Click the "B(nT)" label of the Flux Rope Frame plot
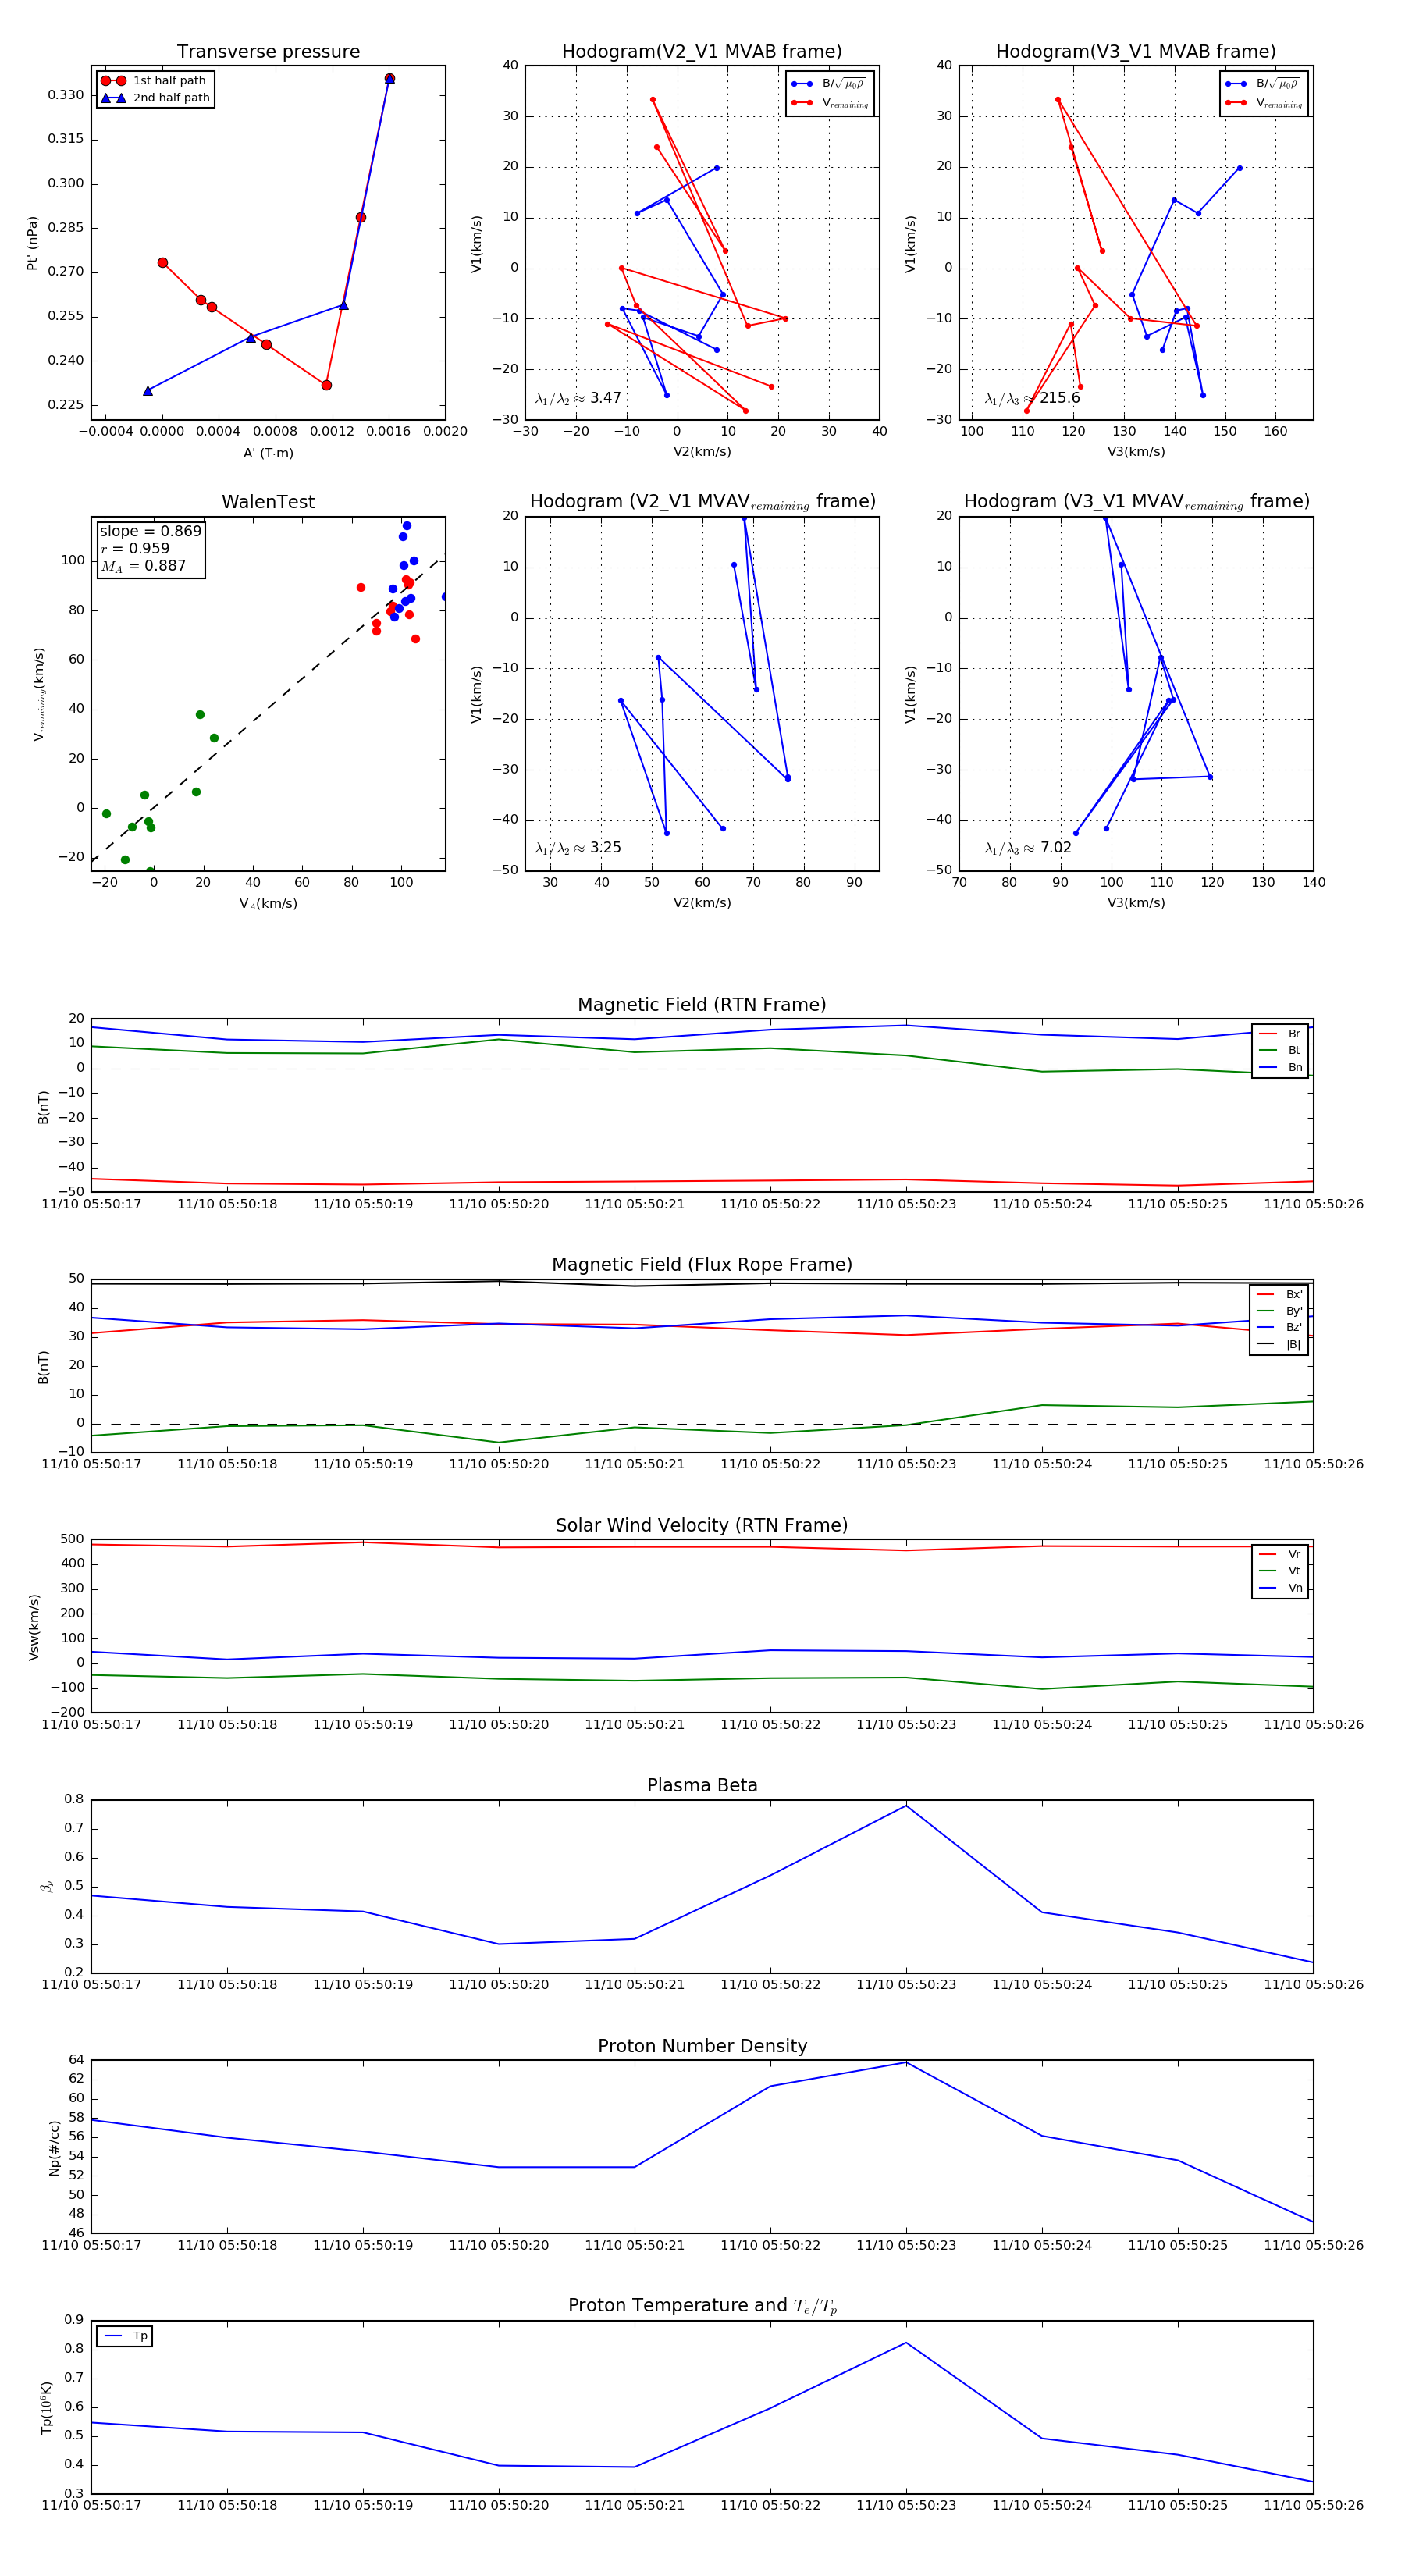The image size is (1405, 2576). 43,1367
